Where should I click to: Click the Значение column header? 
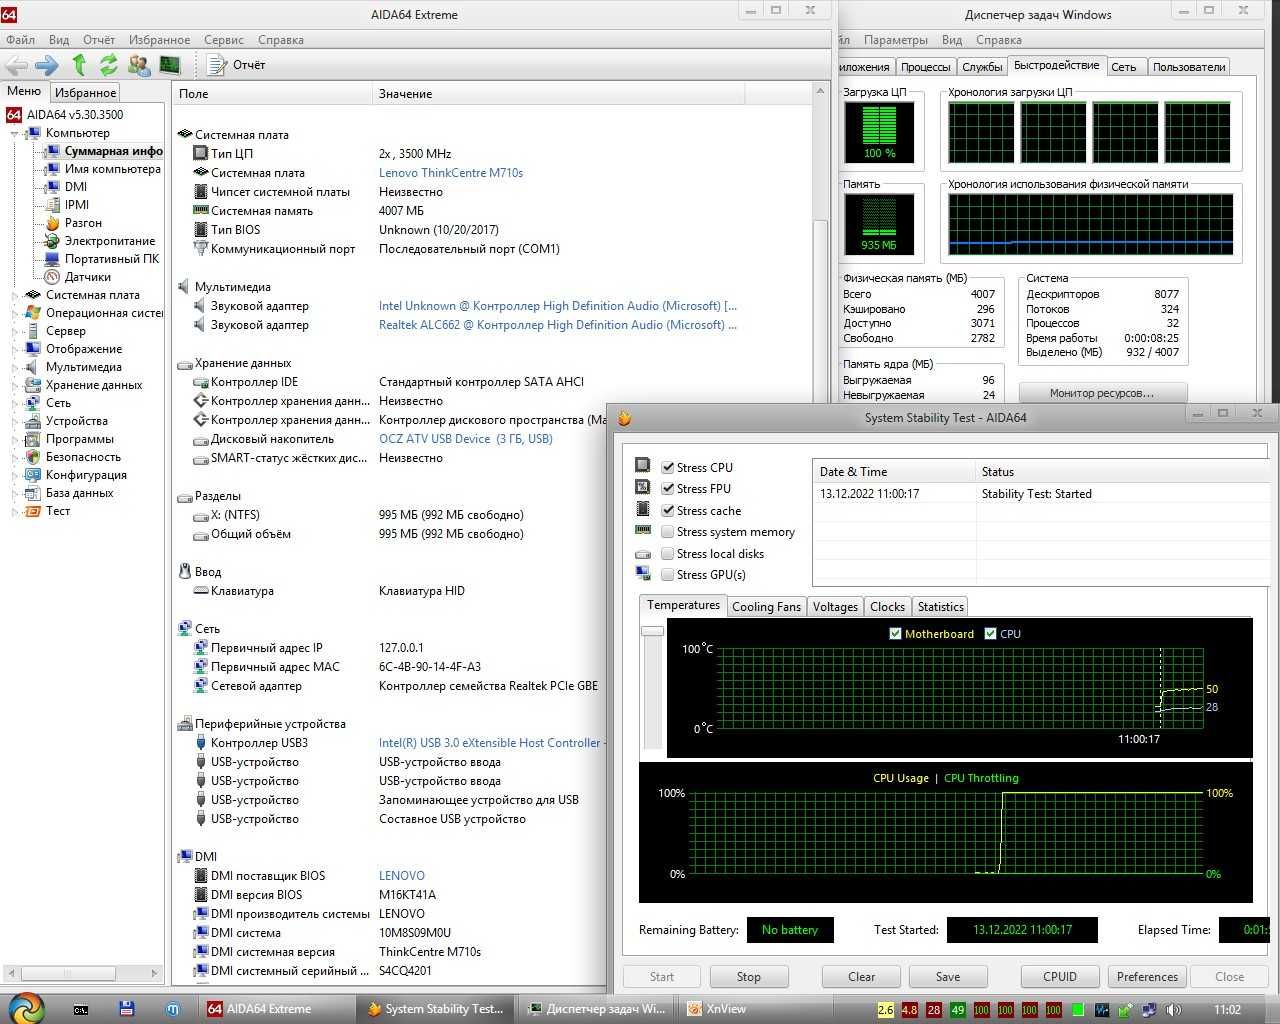tap(558, 94)
